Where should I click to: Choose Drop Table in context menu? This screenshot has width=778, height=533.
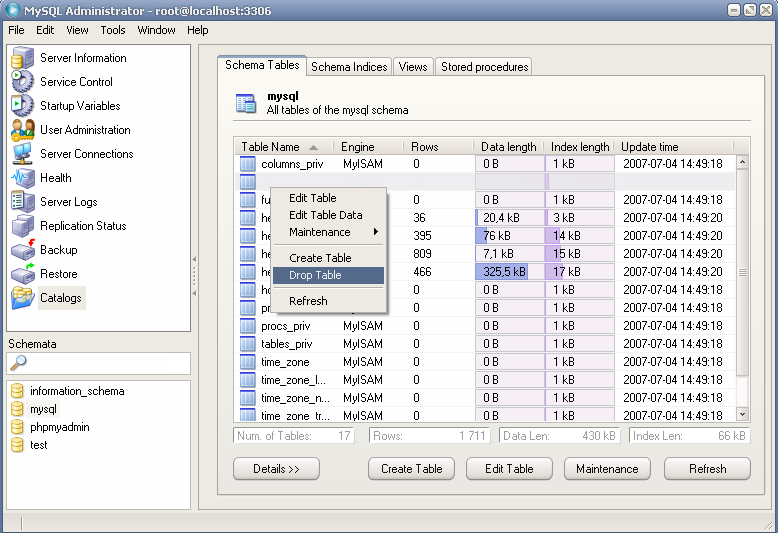click(x=329, y=275)
